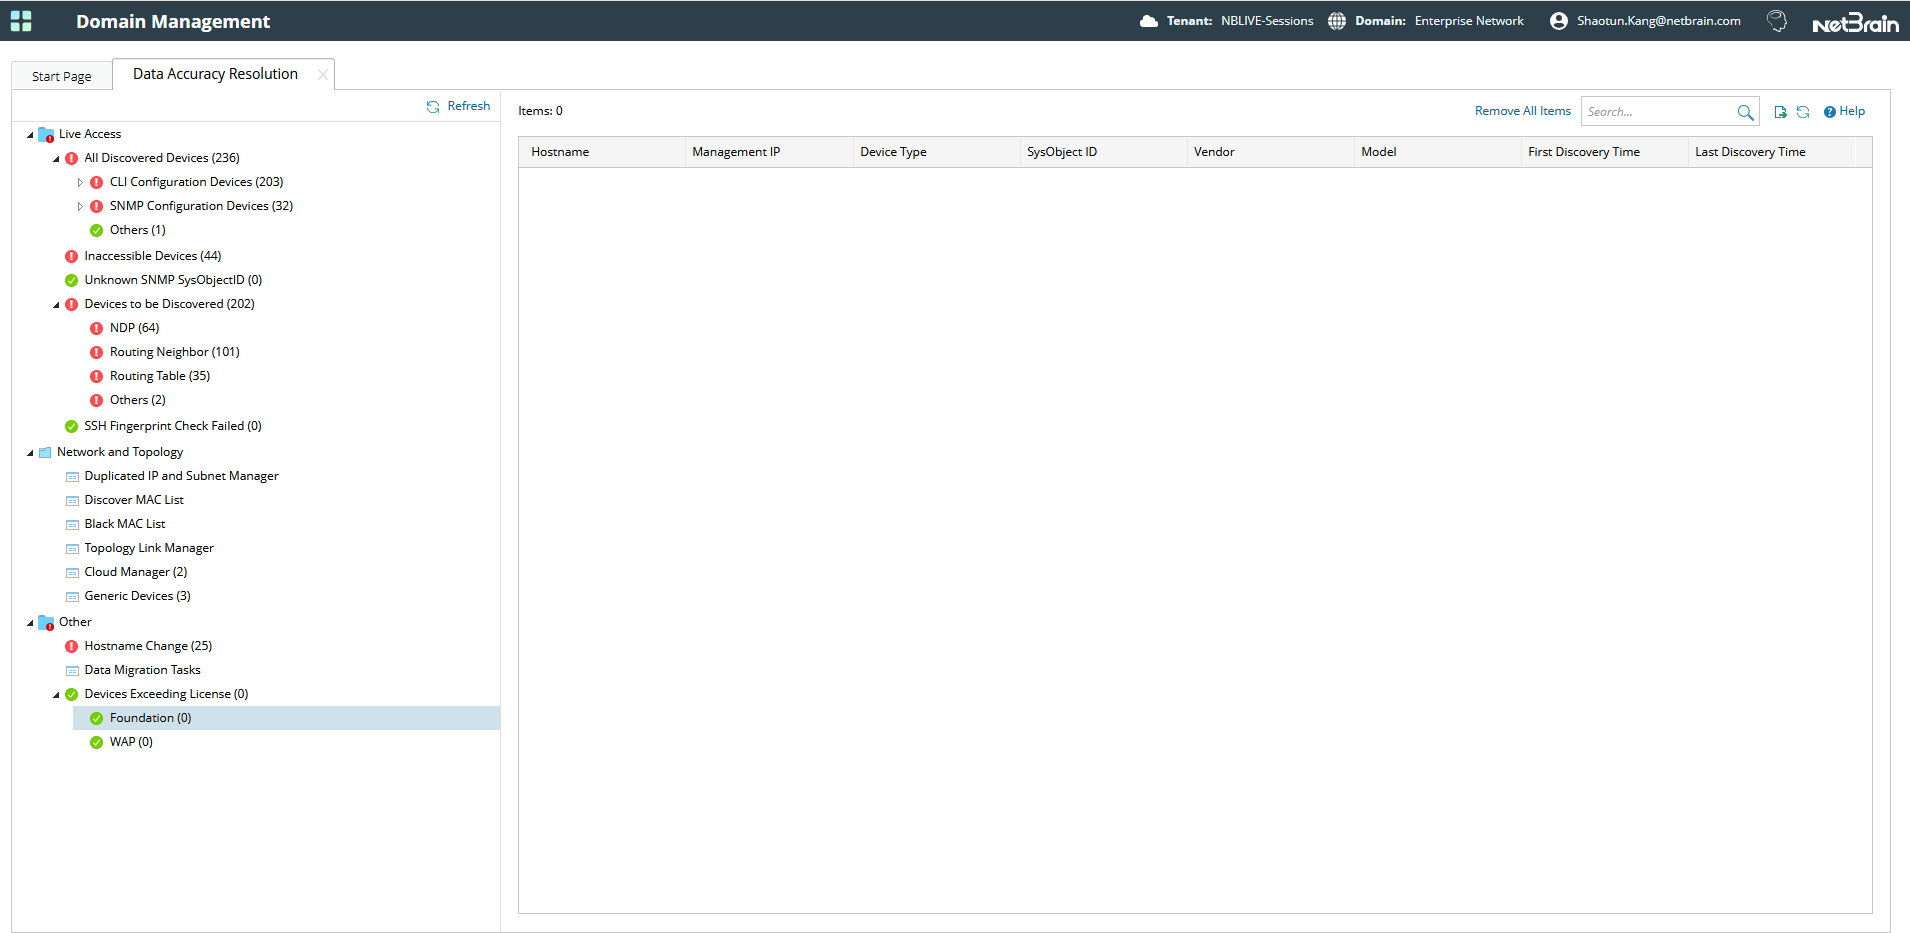1910x933 pixels.
Task: Click the table icon for Duplicated IP and Subnet Manager
Action: pyautogui.click(x=72, y=477)
